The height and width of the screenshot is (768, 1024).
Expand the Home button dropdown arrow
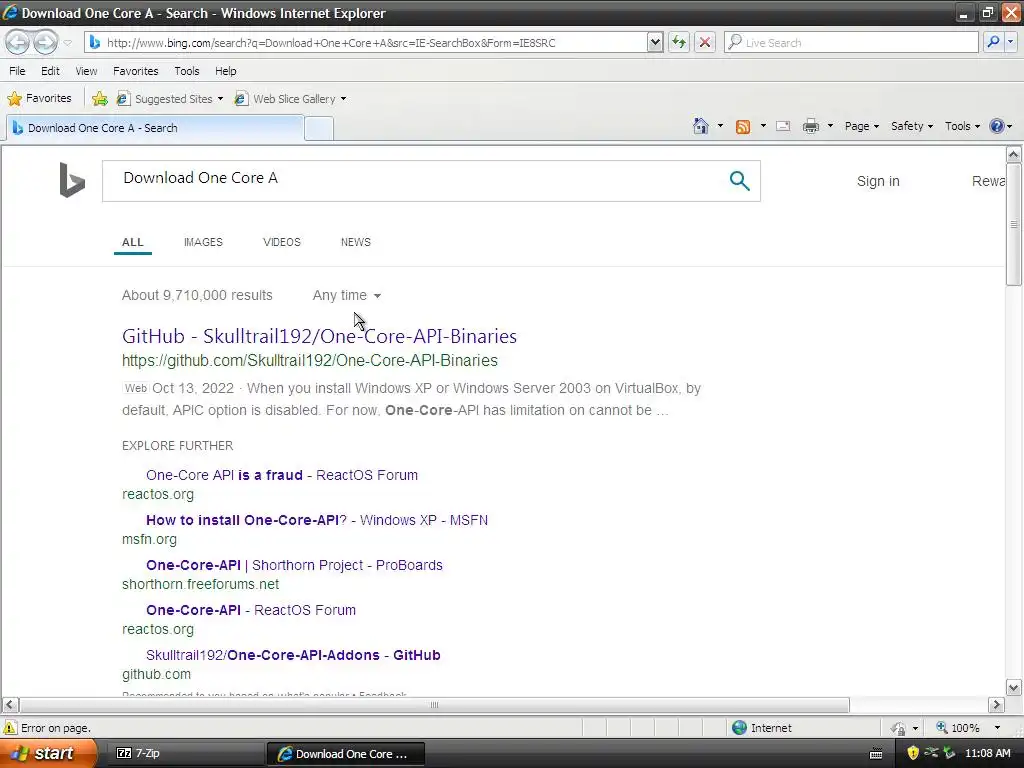point(720,126)
